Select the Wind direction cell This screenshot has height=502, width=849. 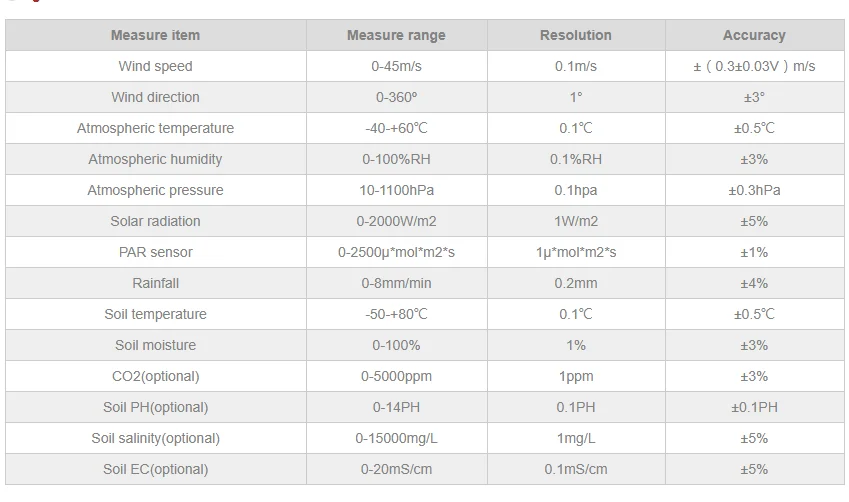tap(155, 97)
